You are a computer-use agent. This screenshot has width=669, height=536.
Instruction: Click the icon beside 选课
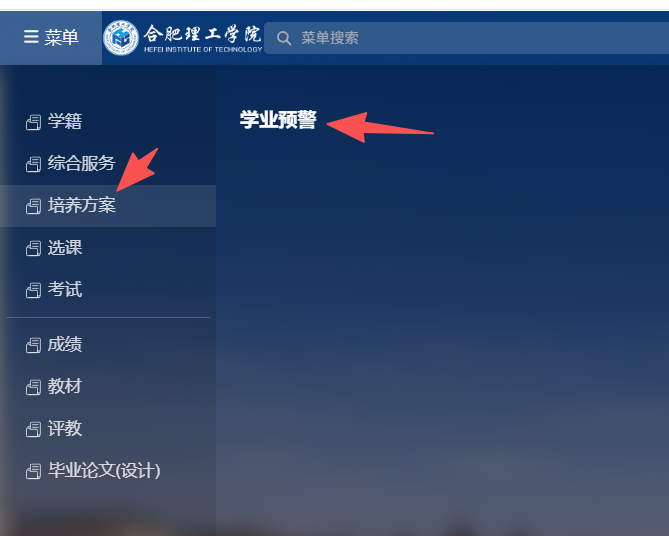pyautogui.click(x=34, y=248)
